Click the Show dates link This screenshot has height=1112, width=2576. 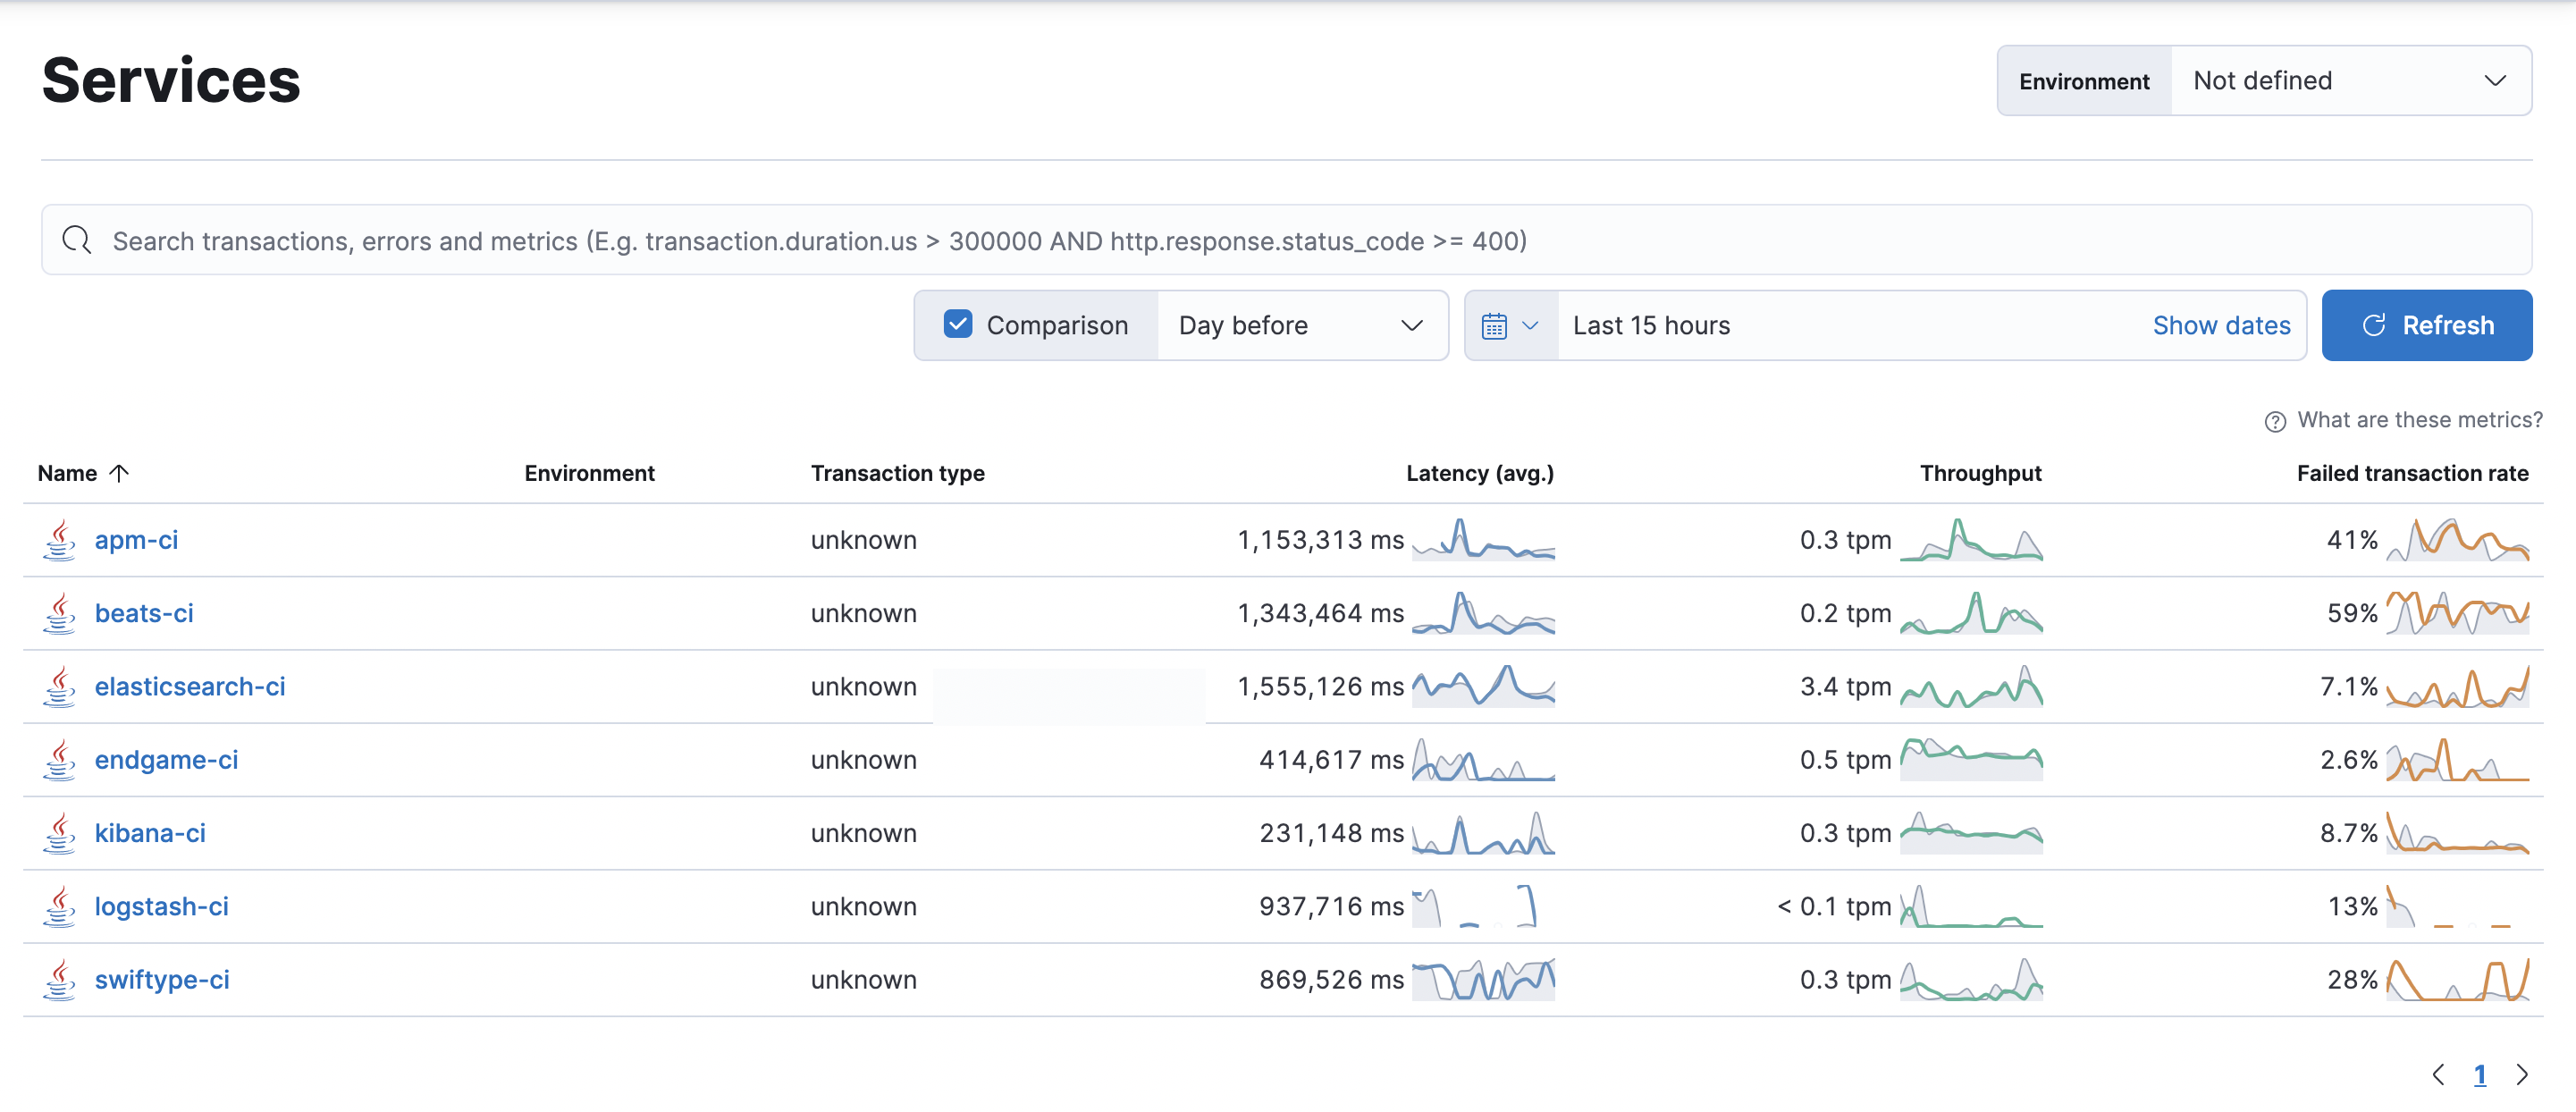2222,325
